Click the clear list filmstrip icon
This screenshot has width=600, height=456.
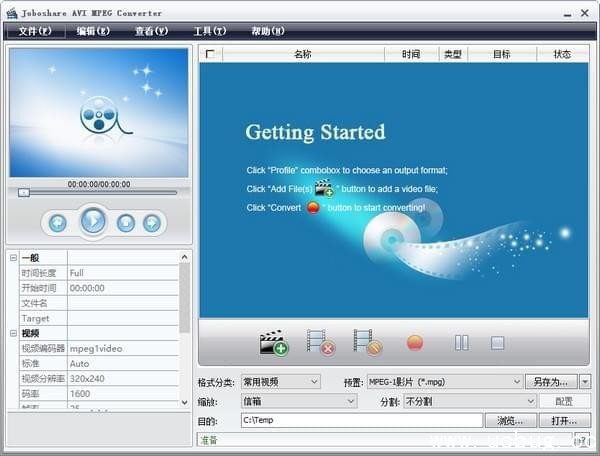click(367, 343)
